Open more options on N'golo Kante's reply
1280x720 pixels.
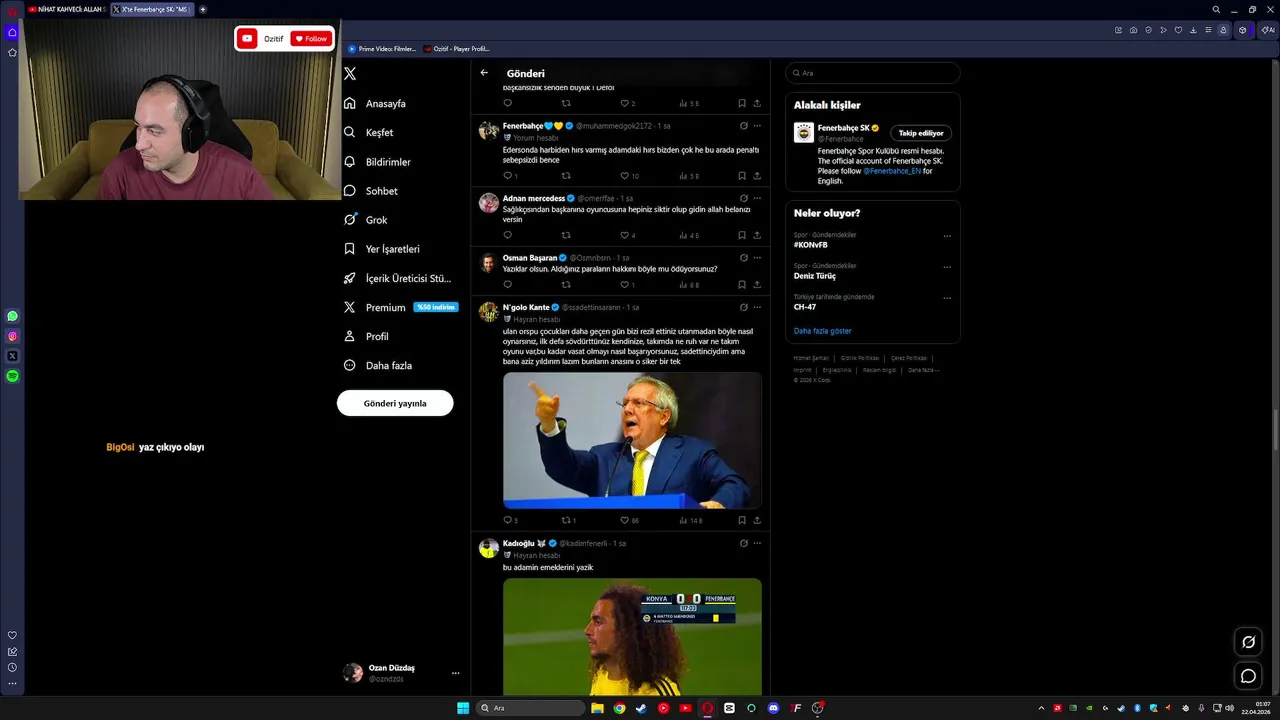(x=757, y=307)
